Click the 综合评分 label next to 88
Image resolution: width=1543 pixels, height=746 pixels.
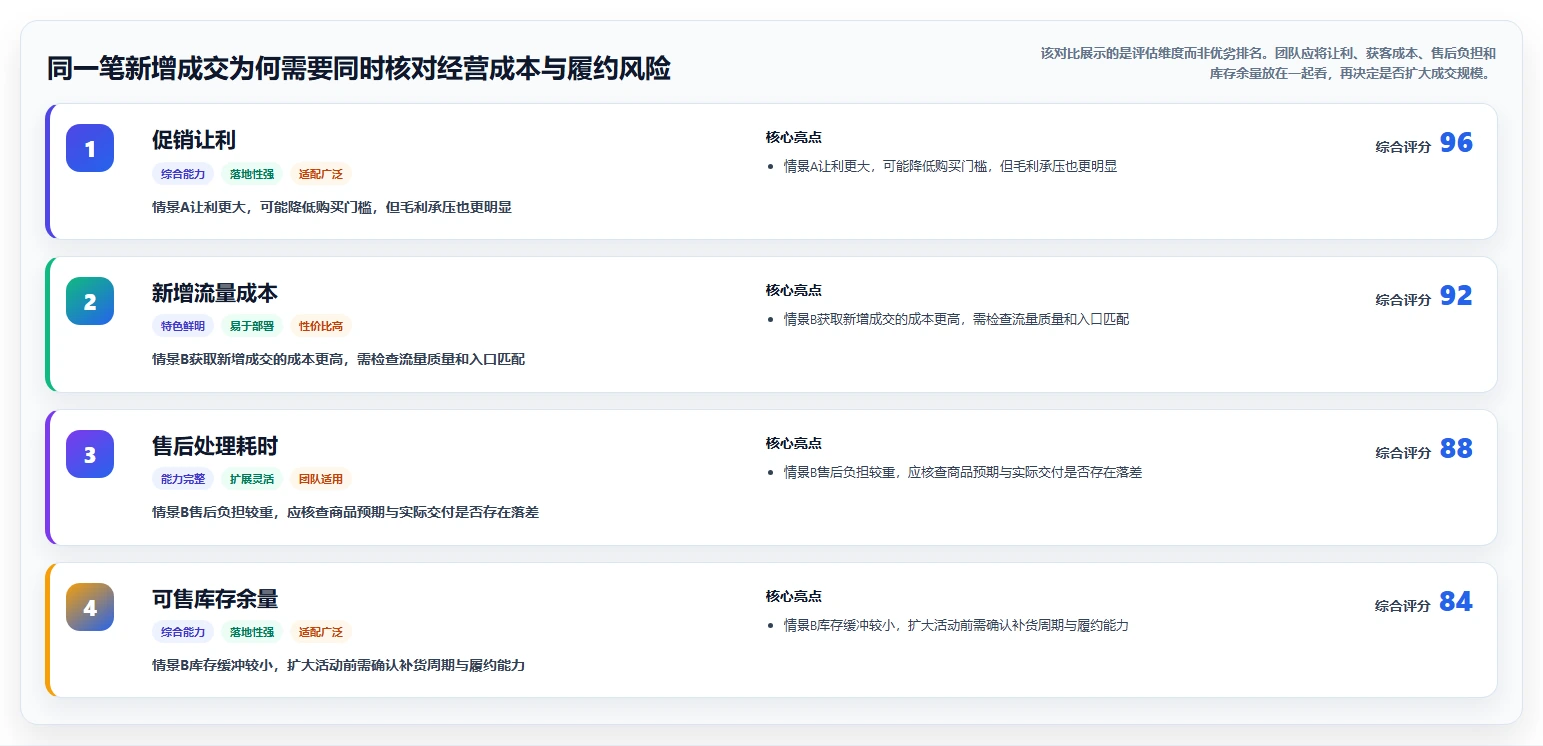point(1403,452)
